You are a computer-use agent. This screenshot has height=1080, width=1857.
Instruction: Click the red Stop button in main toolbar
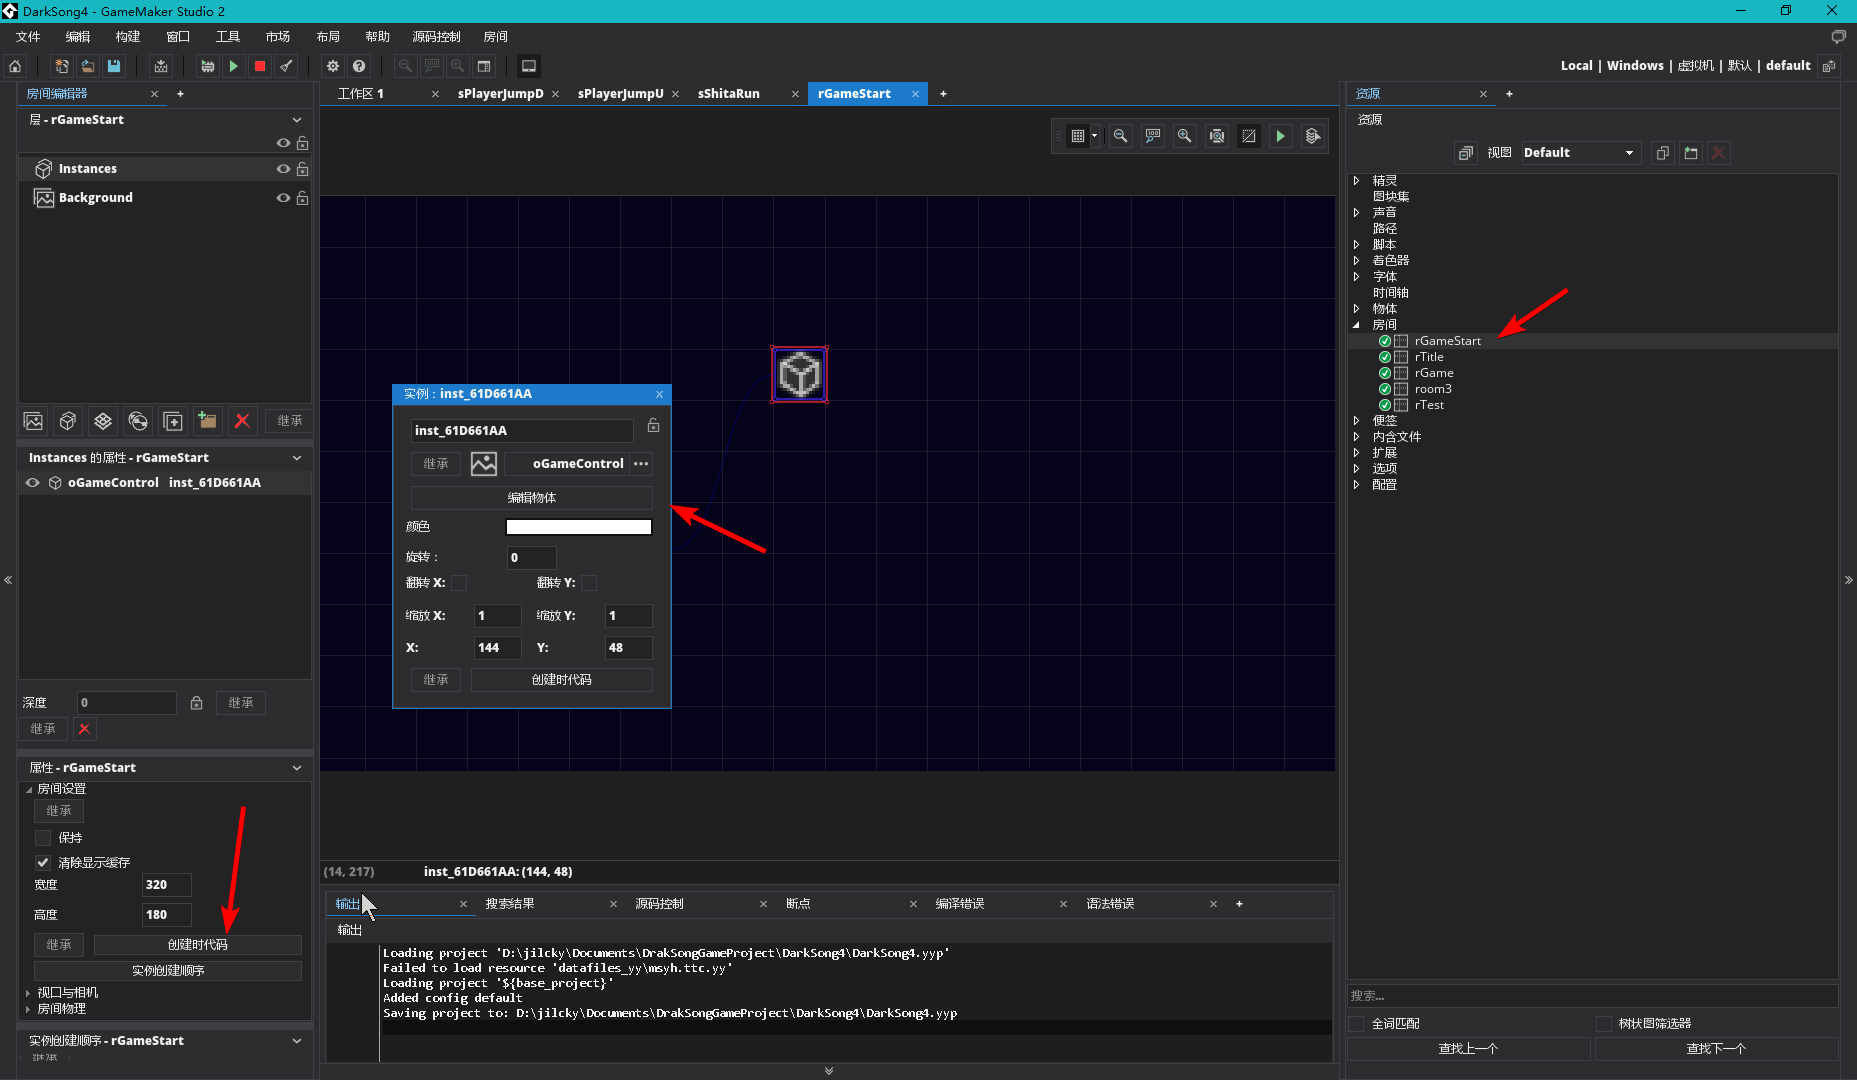tap(260, 66)
